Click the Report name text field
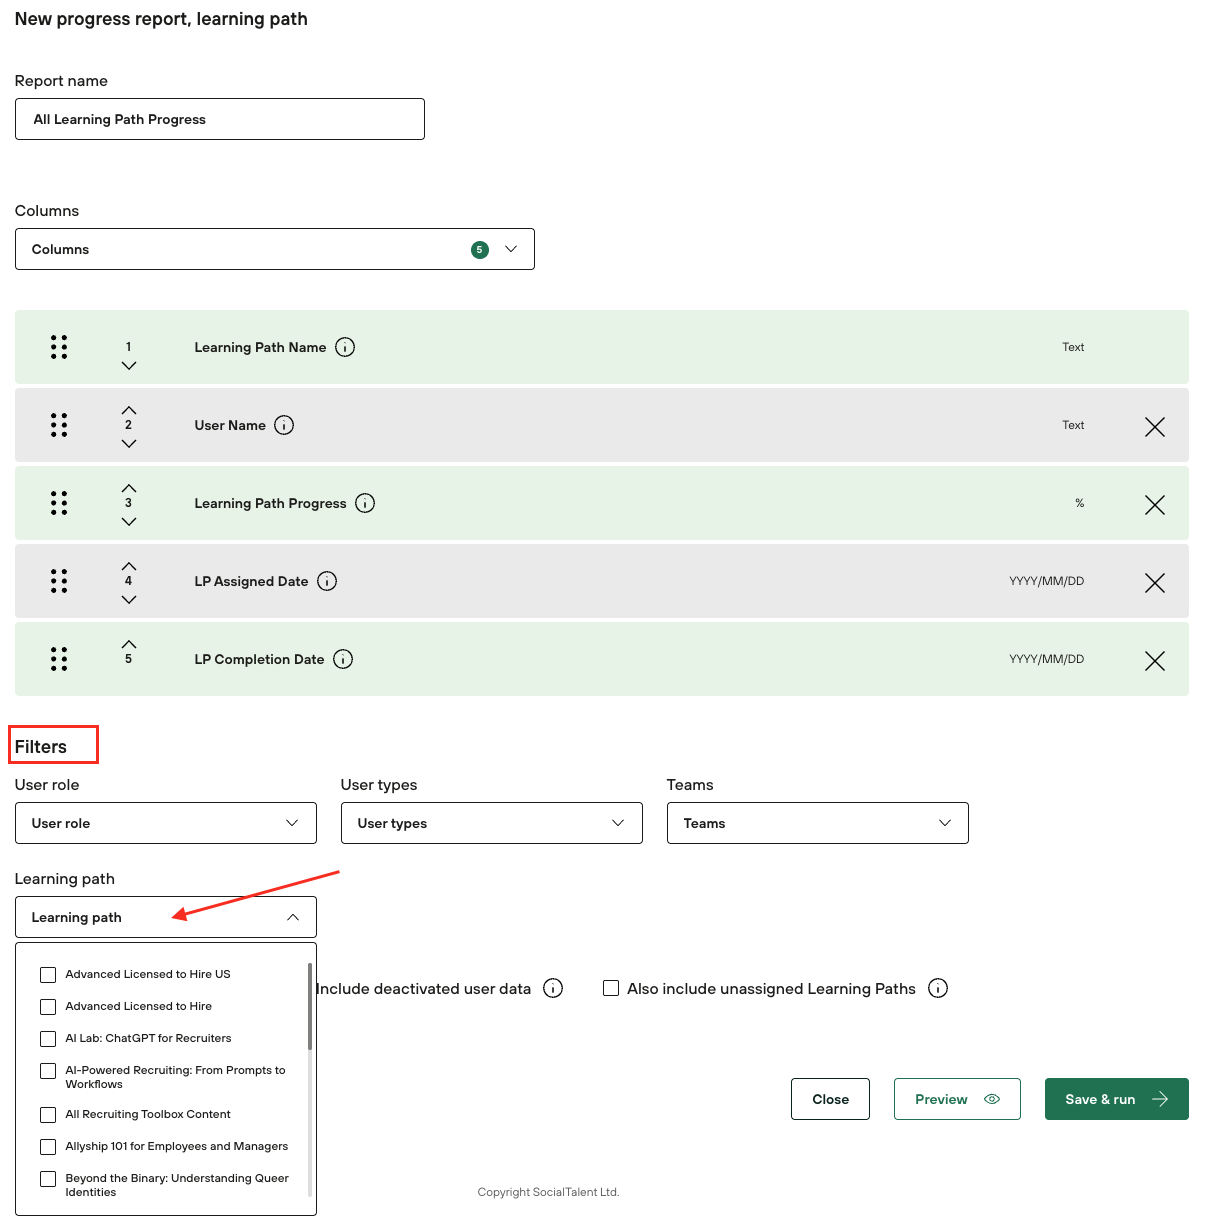Screen dimensions: 1212x1225 pos(220,119)
